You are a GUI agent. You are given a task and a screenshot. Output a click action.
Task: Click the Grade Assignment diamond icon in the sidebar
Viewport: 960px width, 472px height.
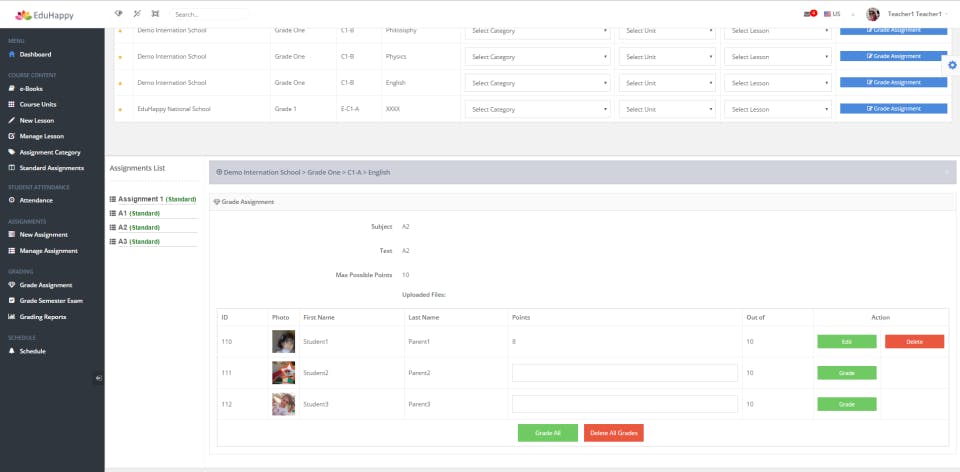(x=12, y=285)
